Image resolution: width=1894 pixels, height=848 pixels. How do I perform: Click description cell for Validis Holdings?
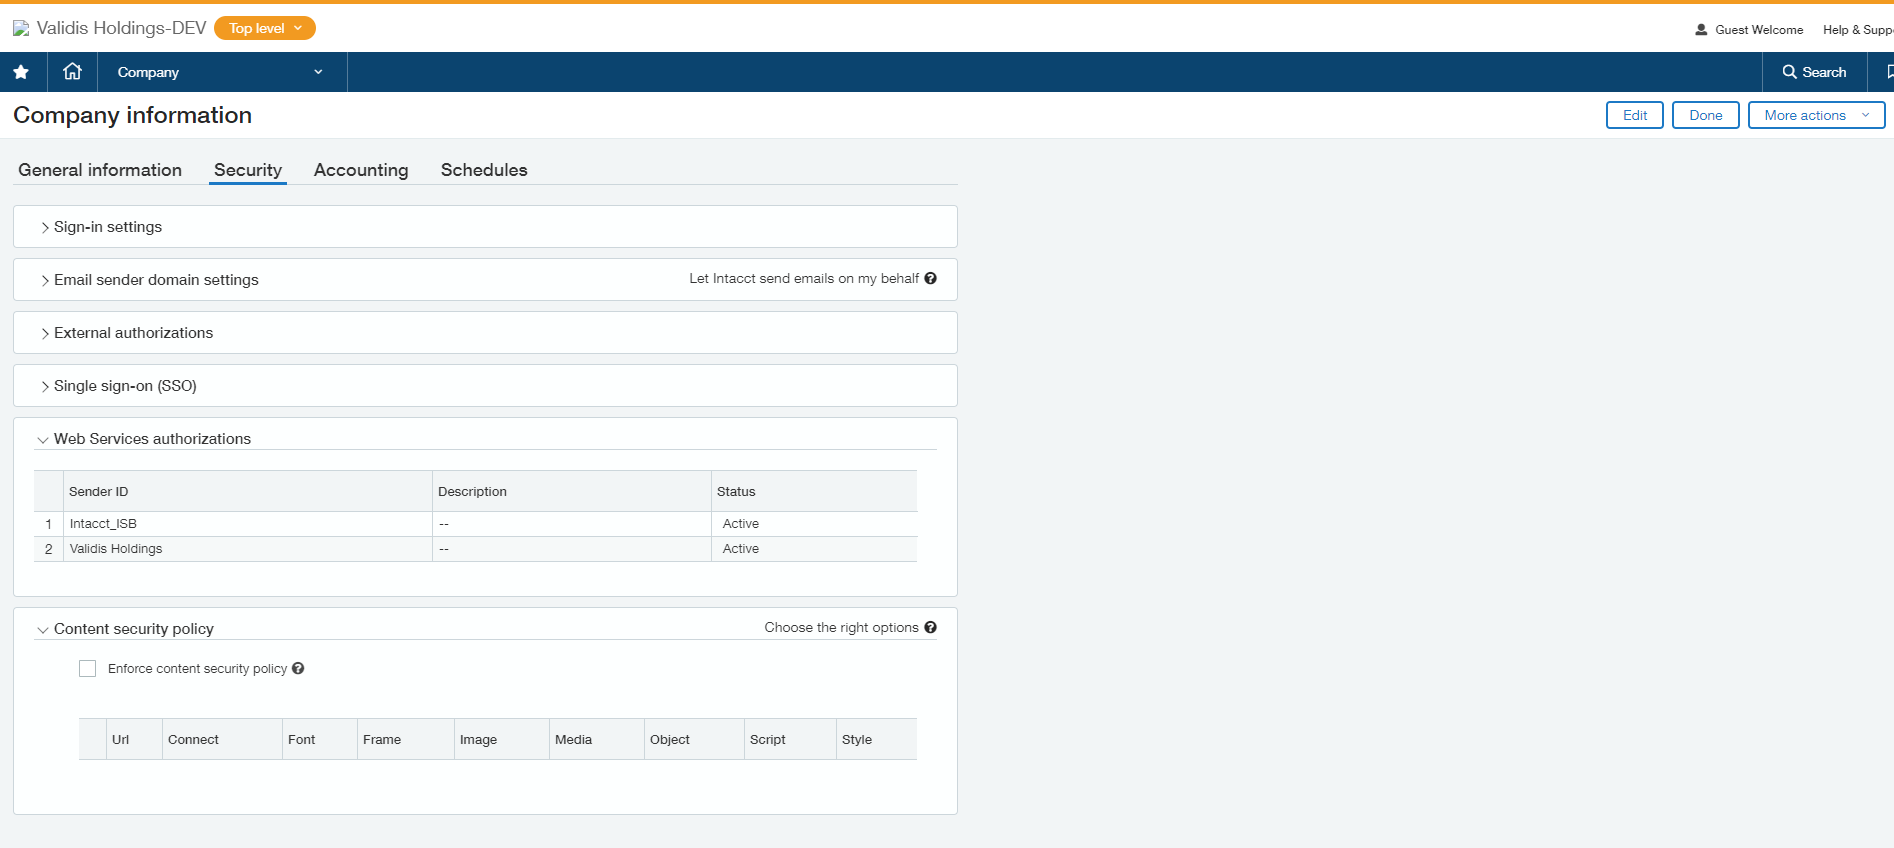tap(572, 549)
